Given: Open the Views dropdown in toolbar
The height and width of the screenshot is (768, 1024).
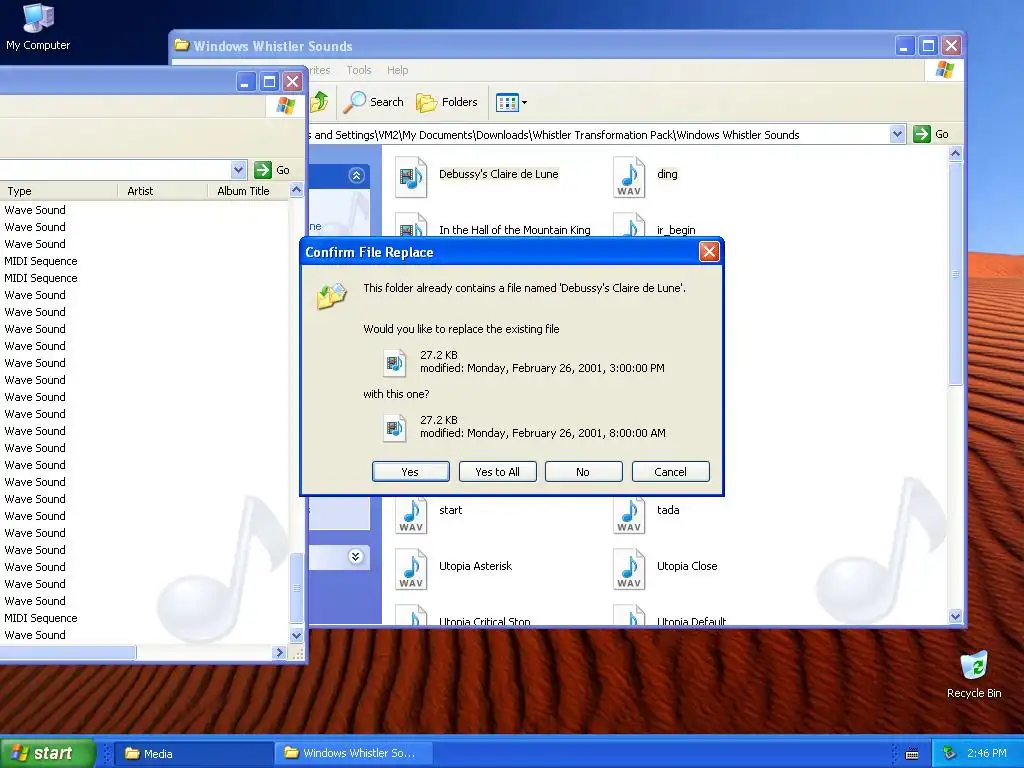Looking at the screenshot, I should click(511, 103).
